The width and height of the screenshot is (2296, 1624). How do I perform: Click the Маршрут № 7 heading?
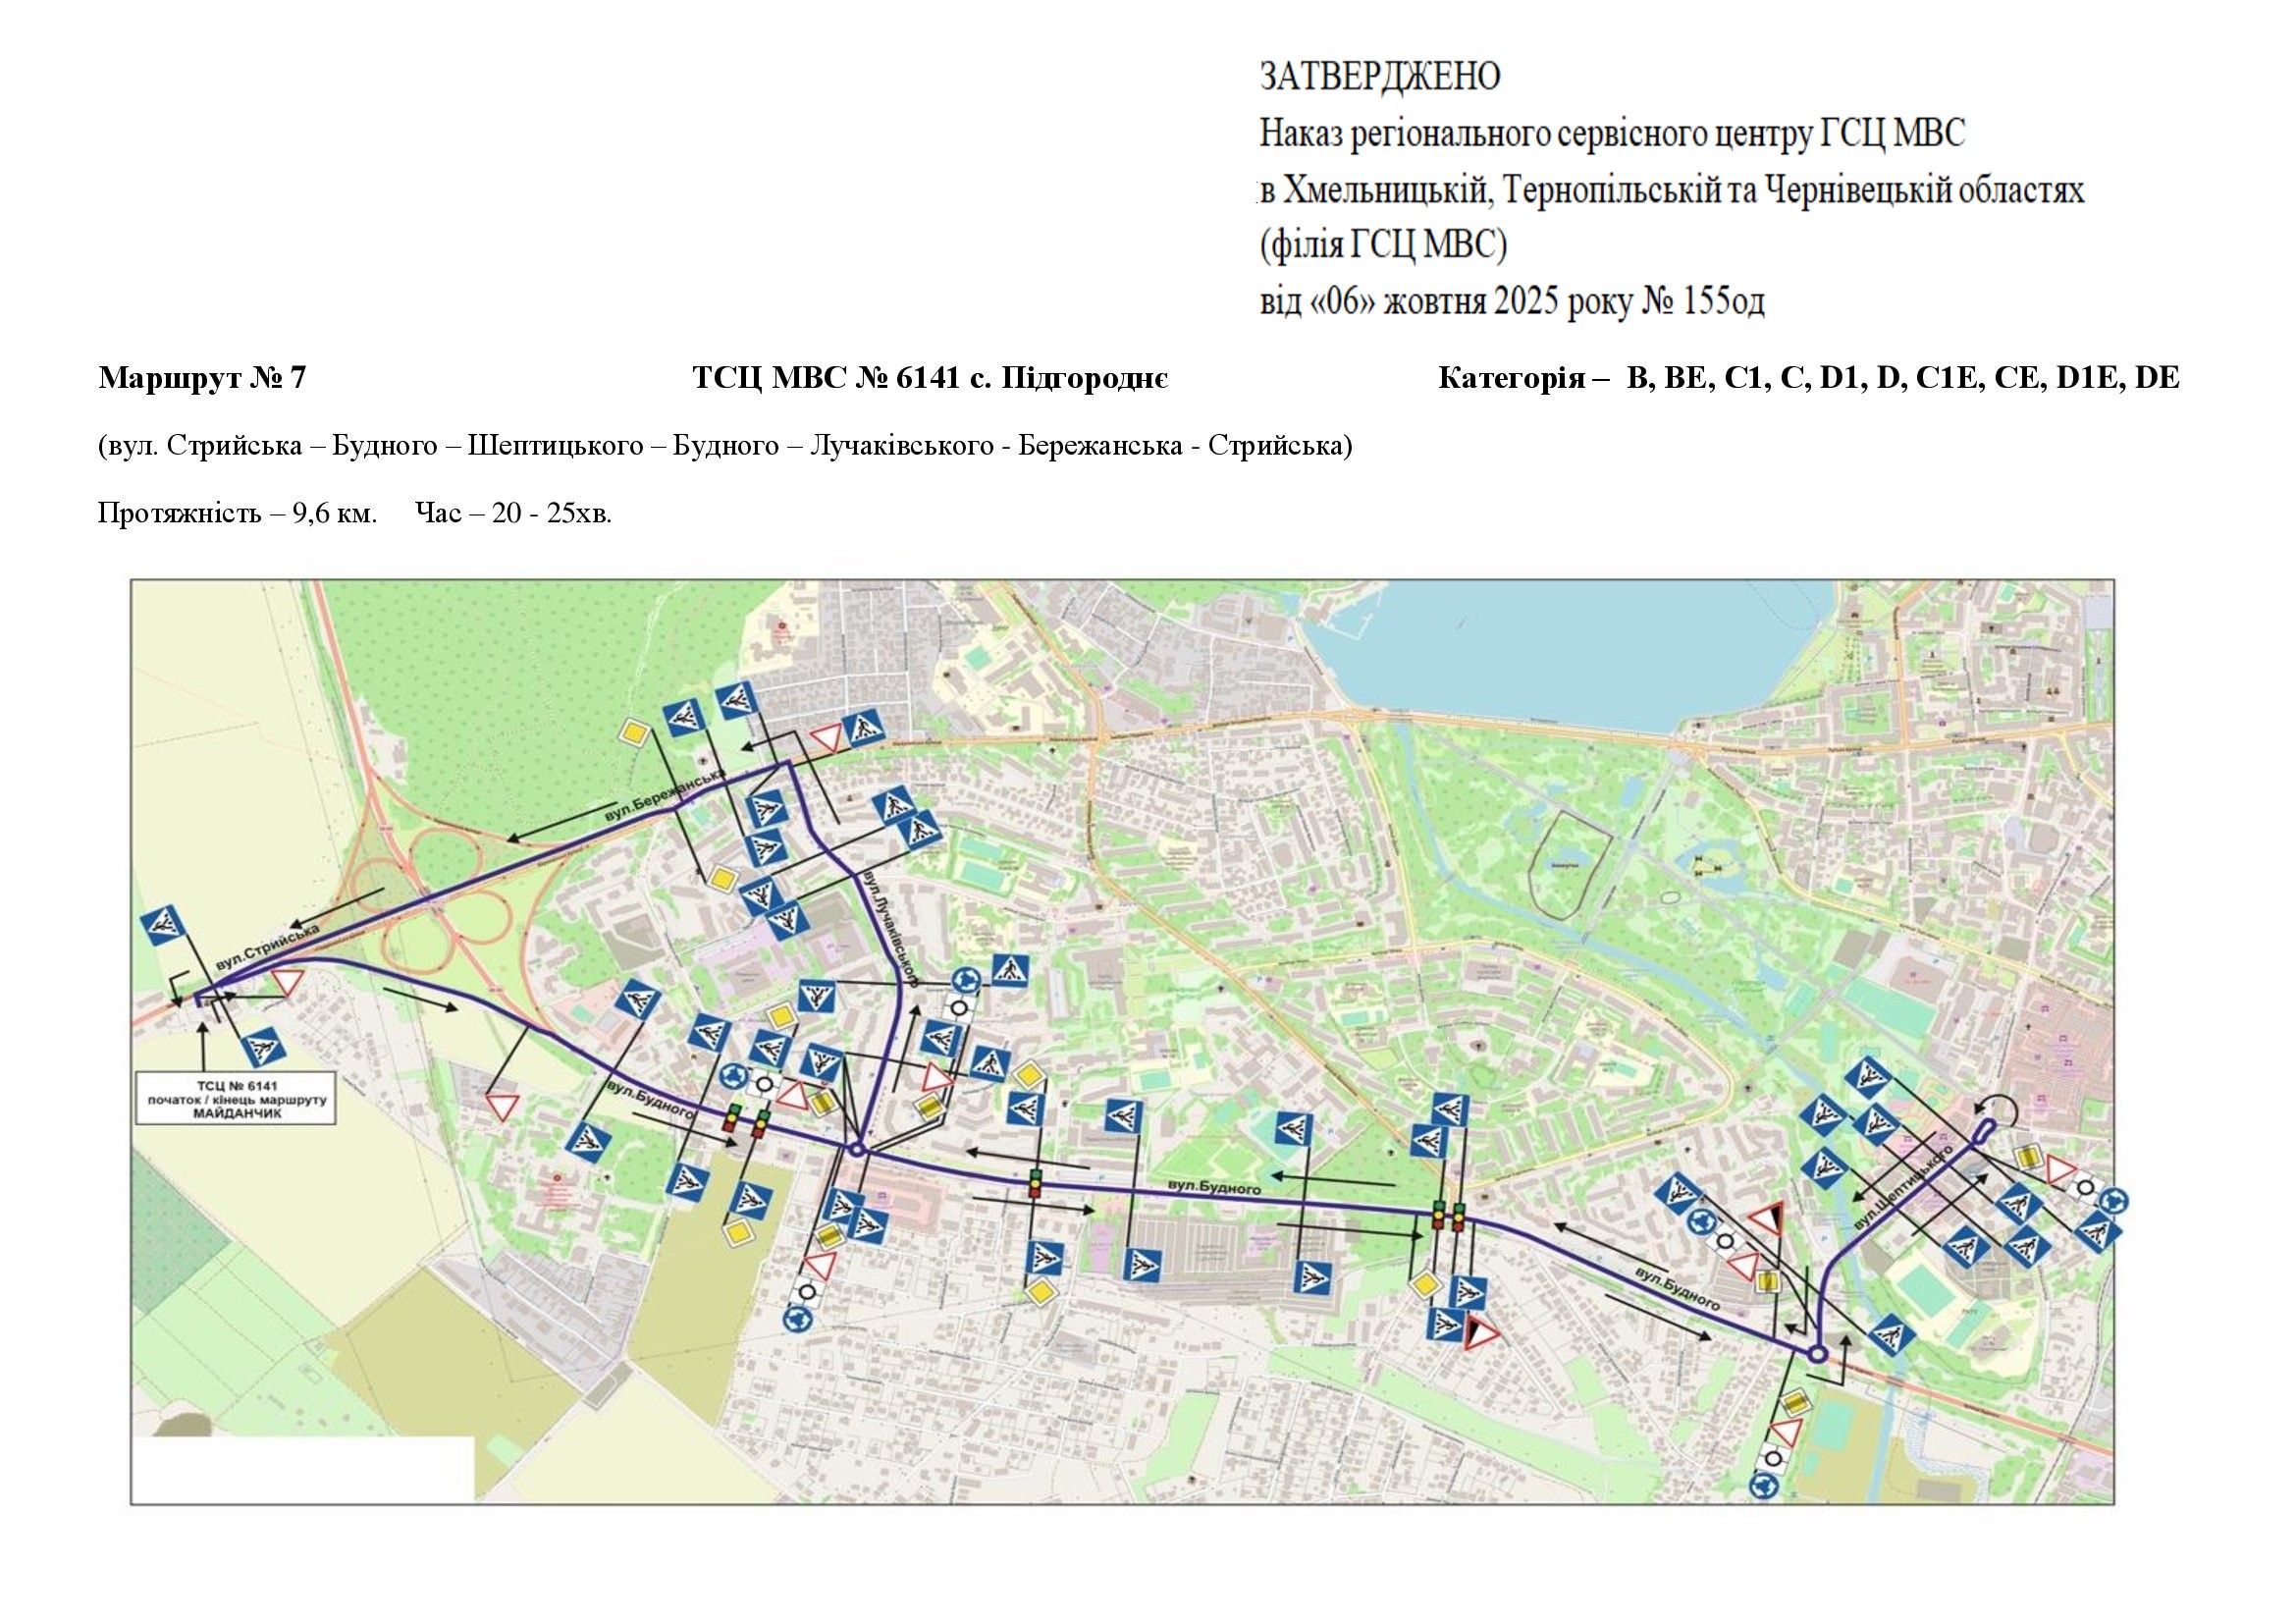pos(202,378)
